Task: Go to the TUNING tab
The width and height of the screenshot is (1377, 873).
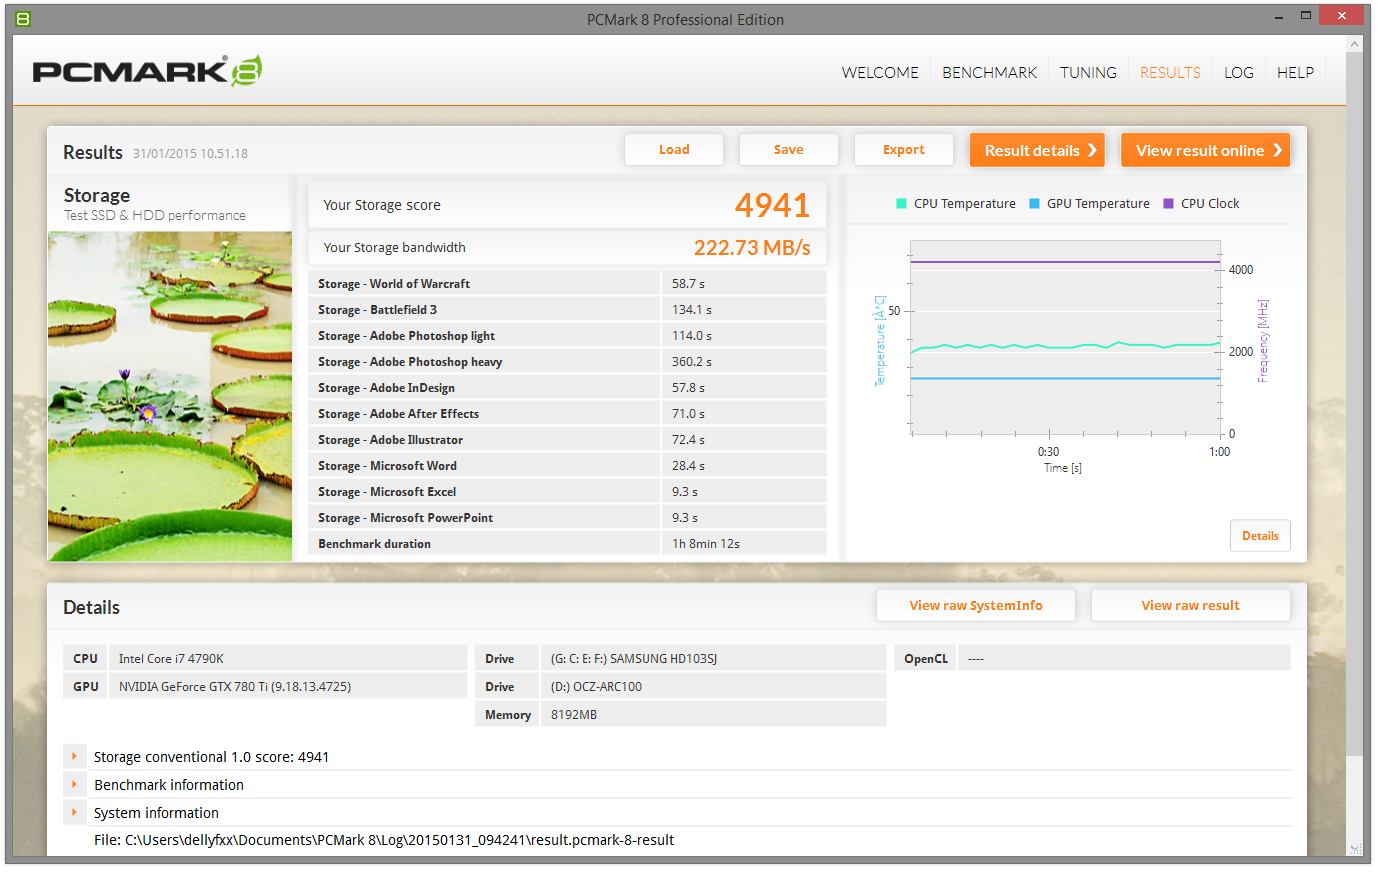Action: [x=1088, y=73]
